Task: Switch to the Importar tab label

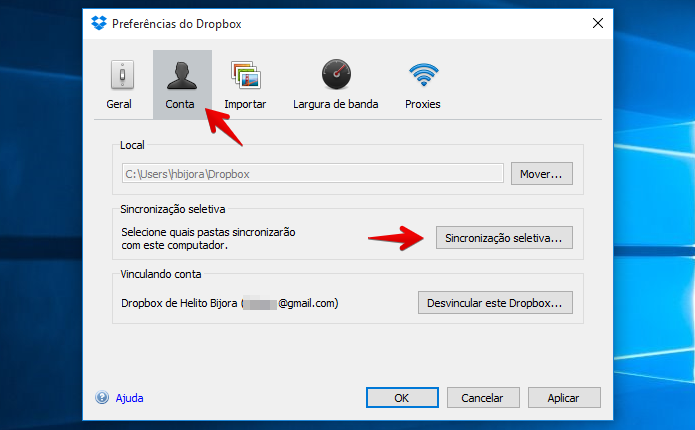Action: point(245,104)
